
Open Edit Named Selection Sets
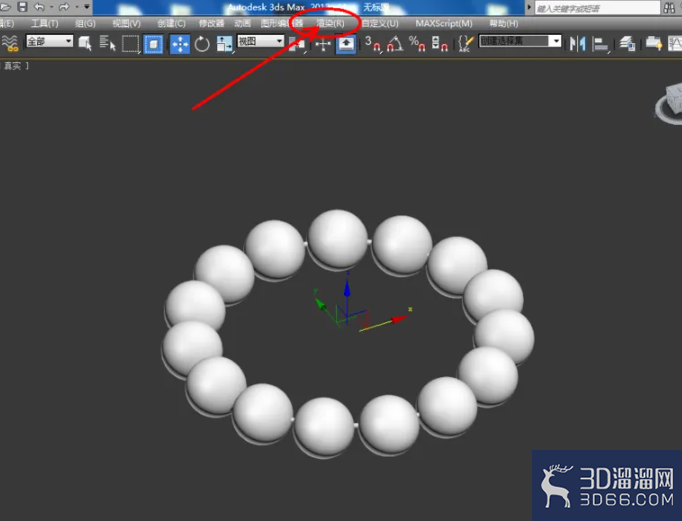466,44
